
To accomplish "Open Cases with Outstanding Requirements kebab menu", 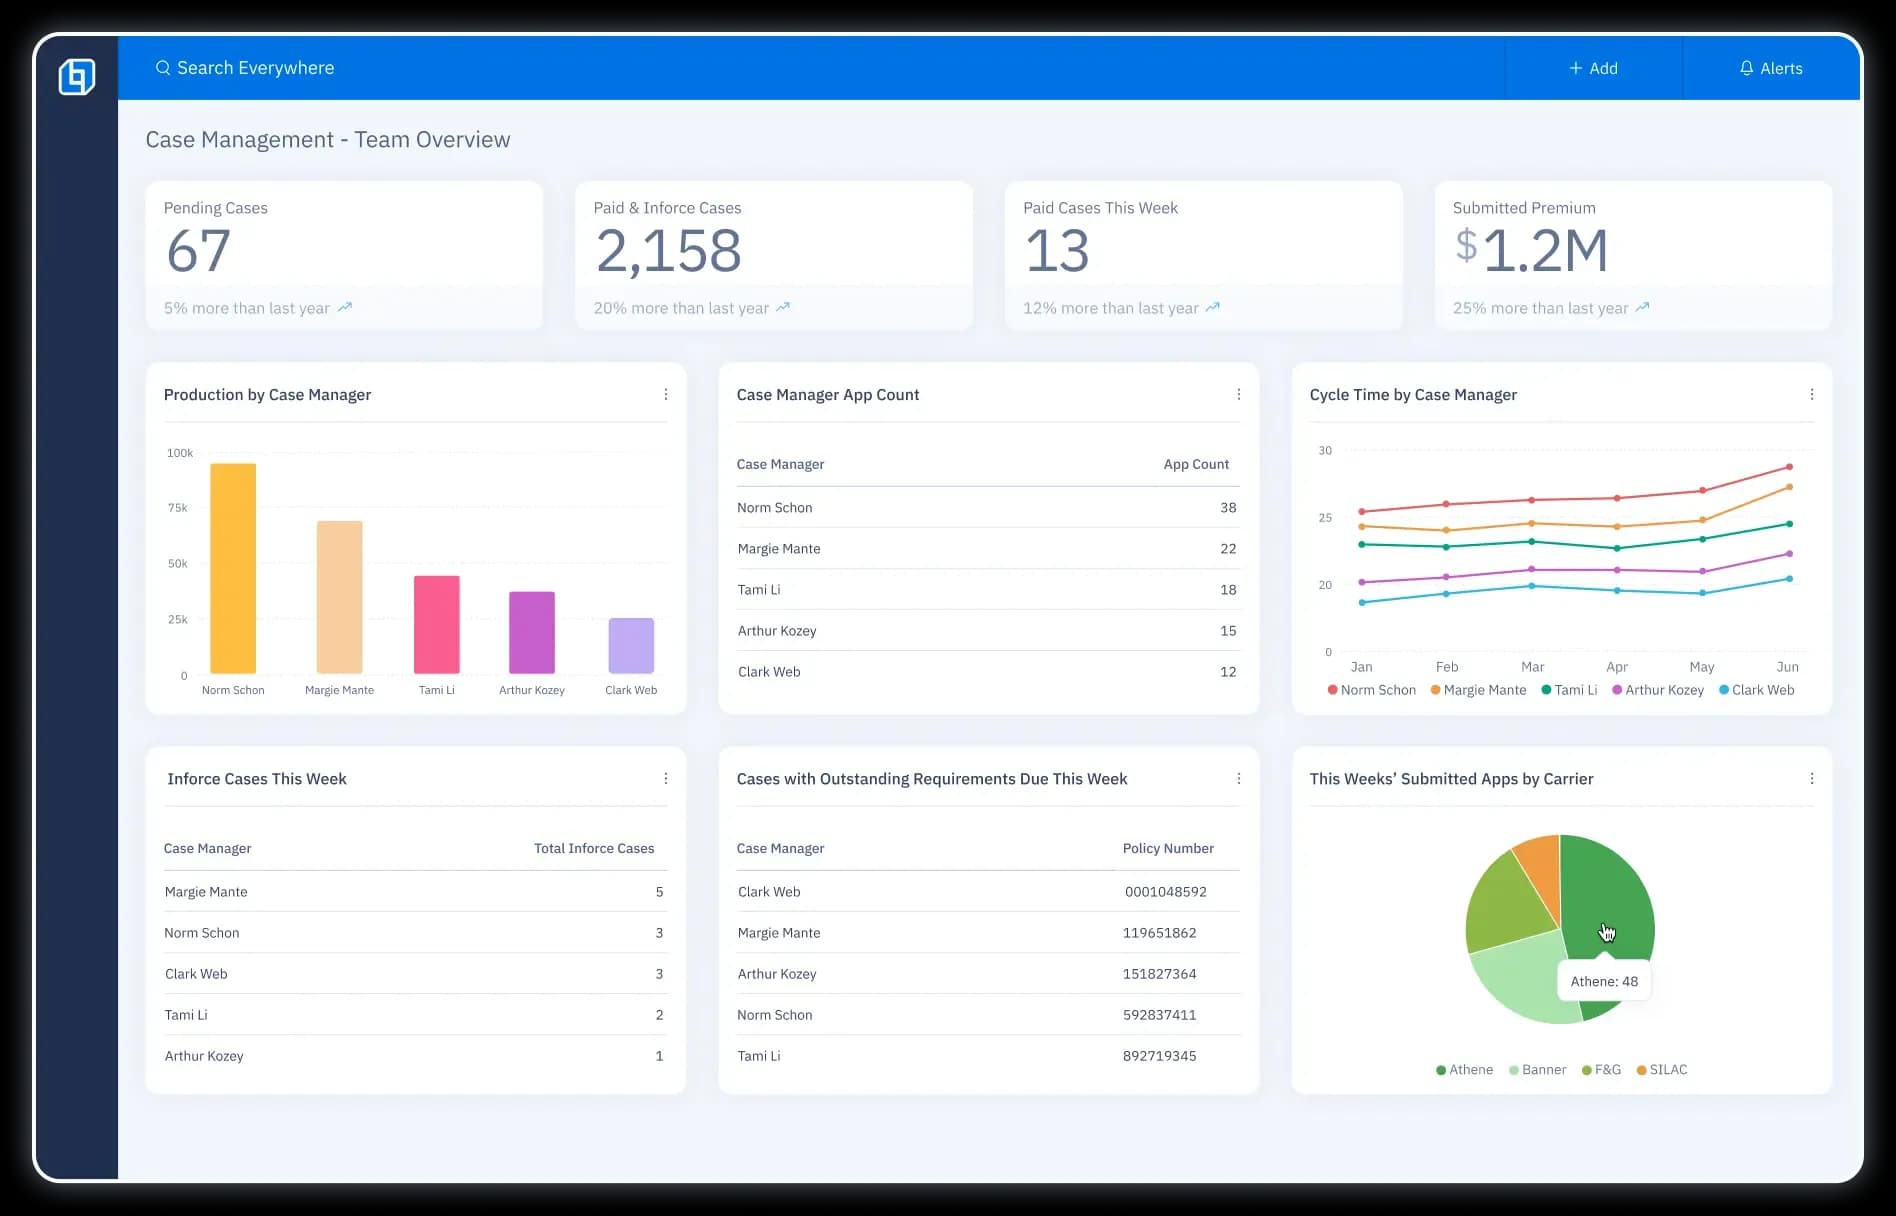I will click(1239, 779).
